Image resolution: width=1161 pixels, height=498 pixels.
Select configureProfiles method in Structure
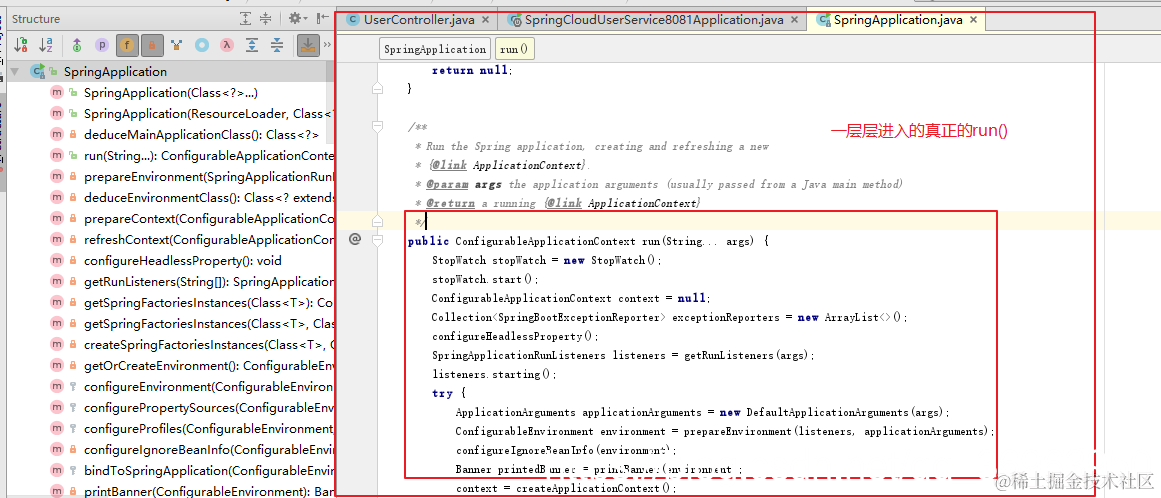pyautogui.click(x=209, y=428)
